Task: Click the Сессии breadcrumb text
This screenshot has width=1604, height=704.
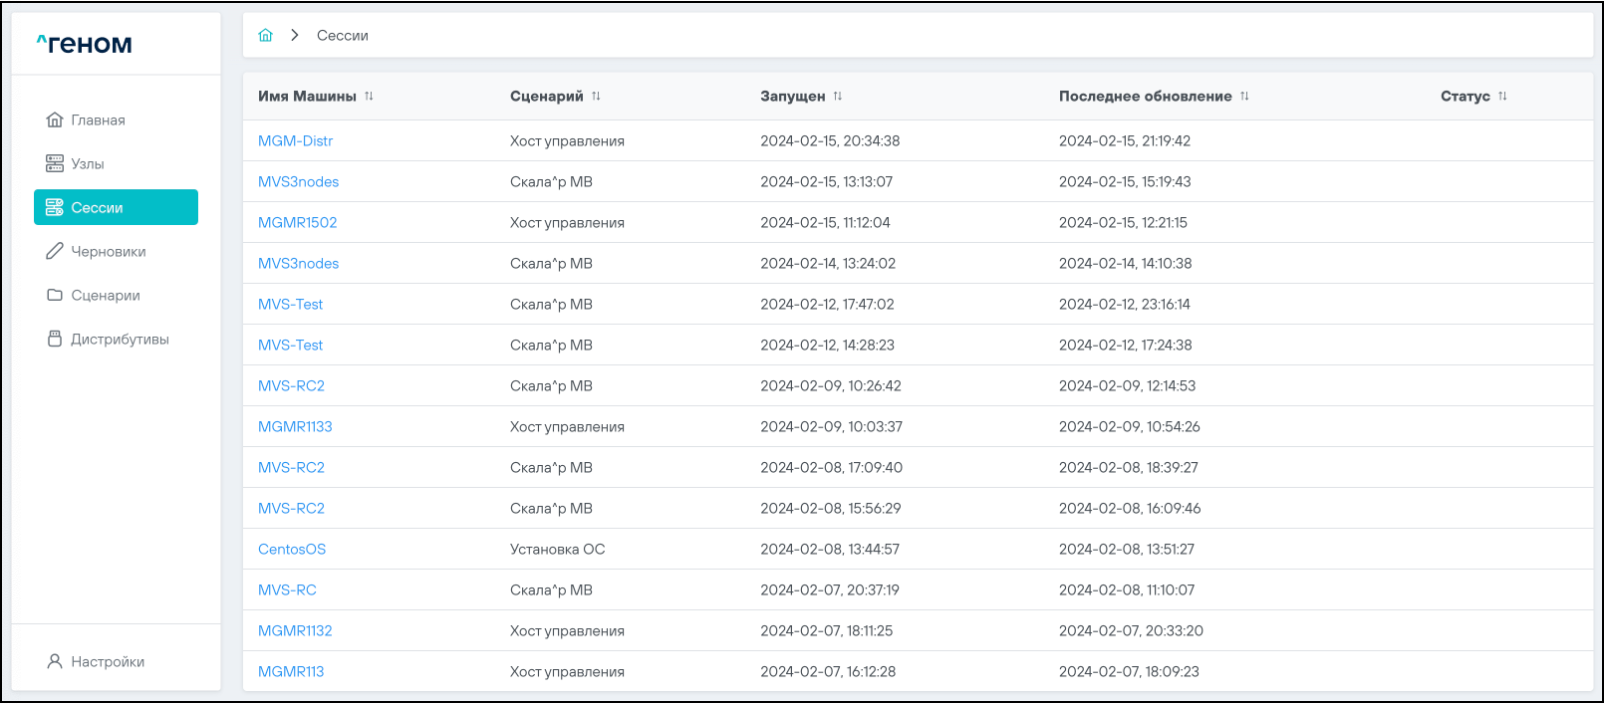Action: [x=342, y=35]
